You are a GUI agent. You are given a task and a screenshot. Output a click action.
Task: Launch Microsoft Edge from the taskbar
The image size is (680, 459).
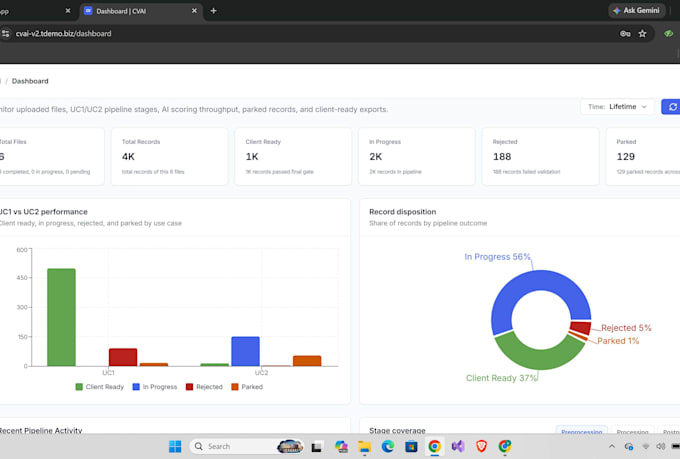point(388,446)
